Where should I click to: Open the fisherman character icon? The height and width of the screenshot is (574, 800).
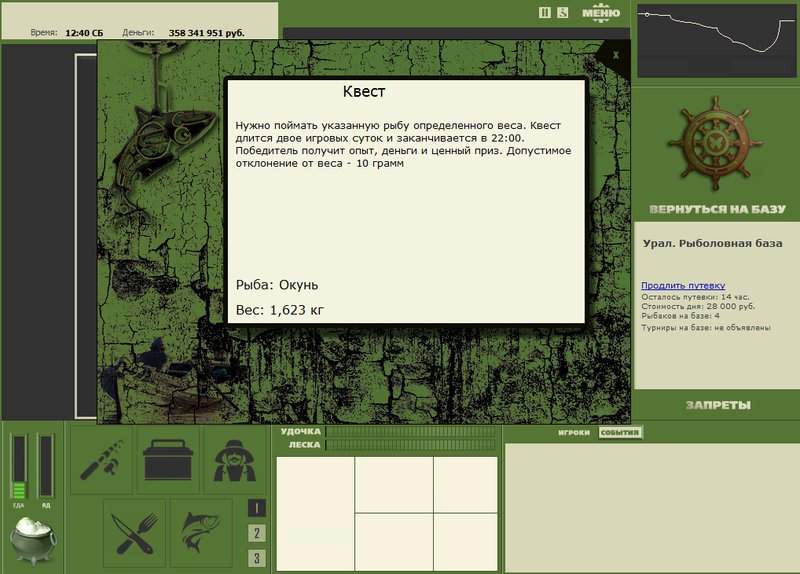pos(235,460)
